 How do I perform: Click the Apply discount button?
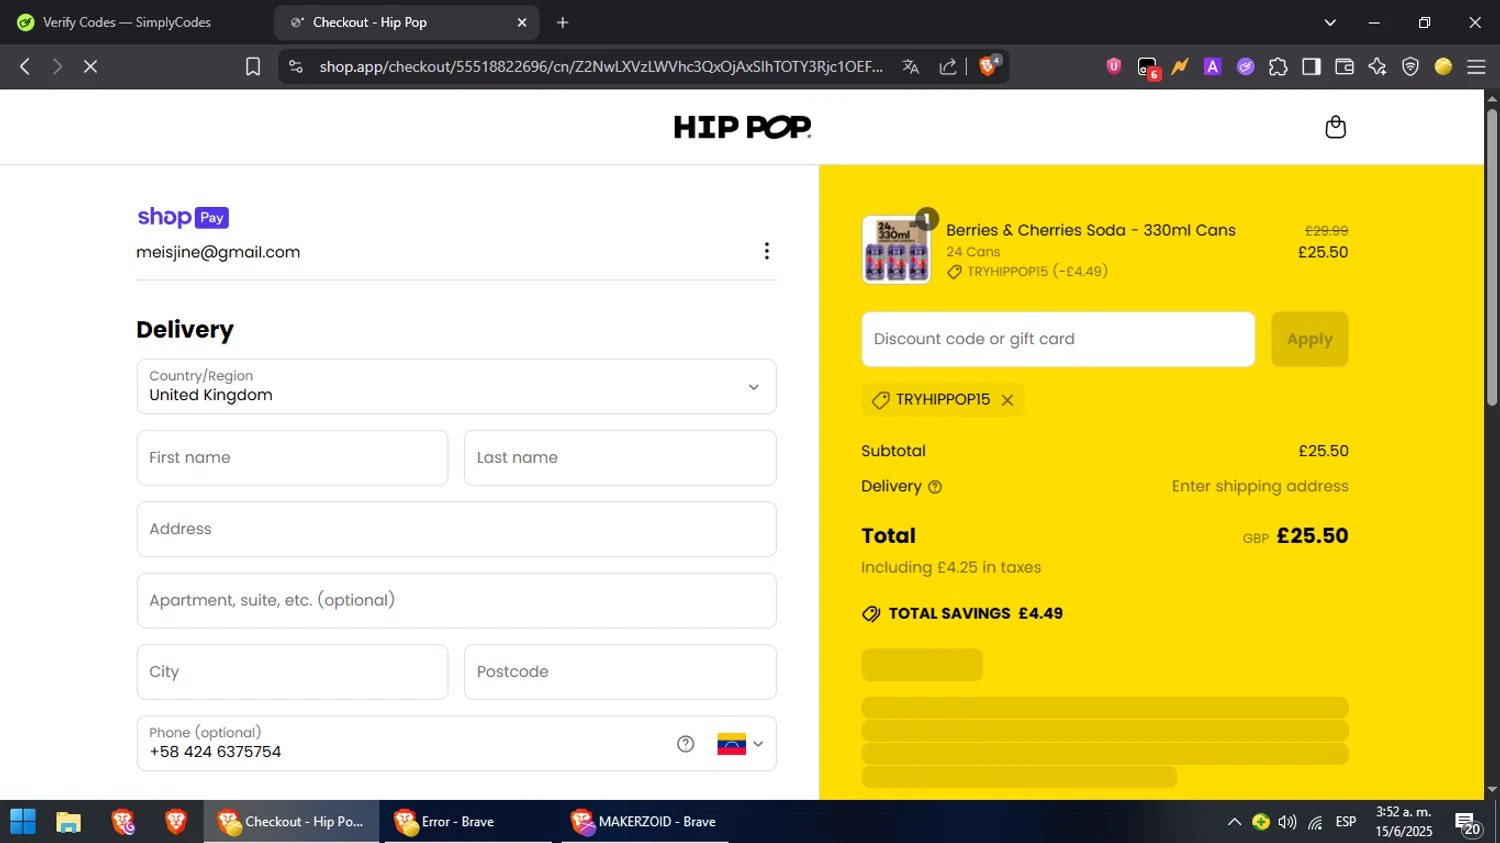coord(1309,339)
